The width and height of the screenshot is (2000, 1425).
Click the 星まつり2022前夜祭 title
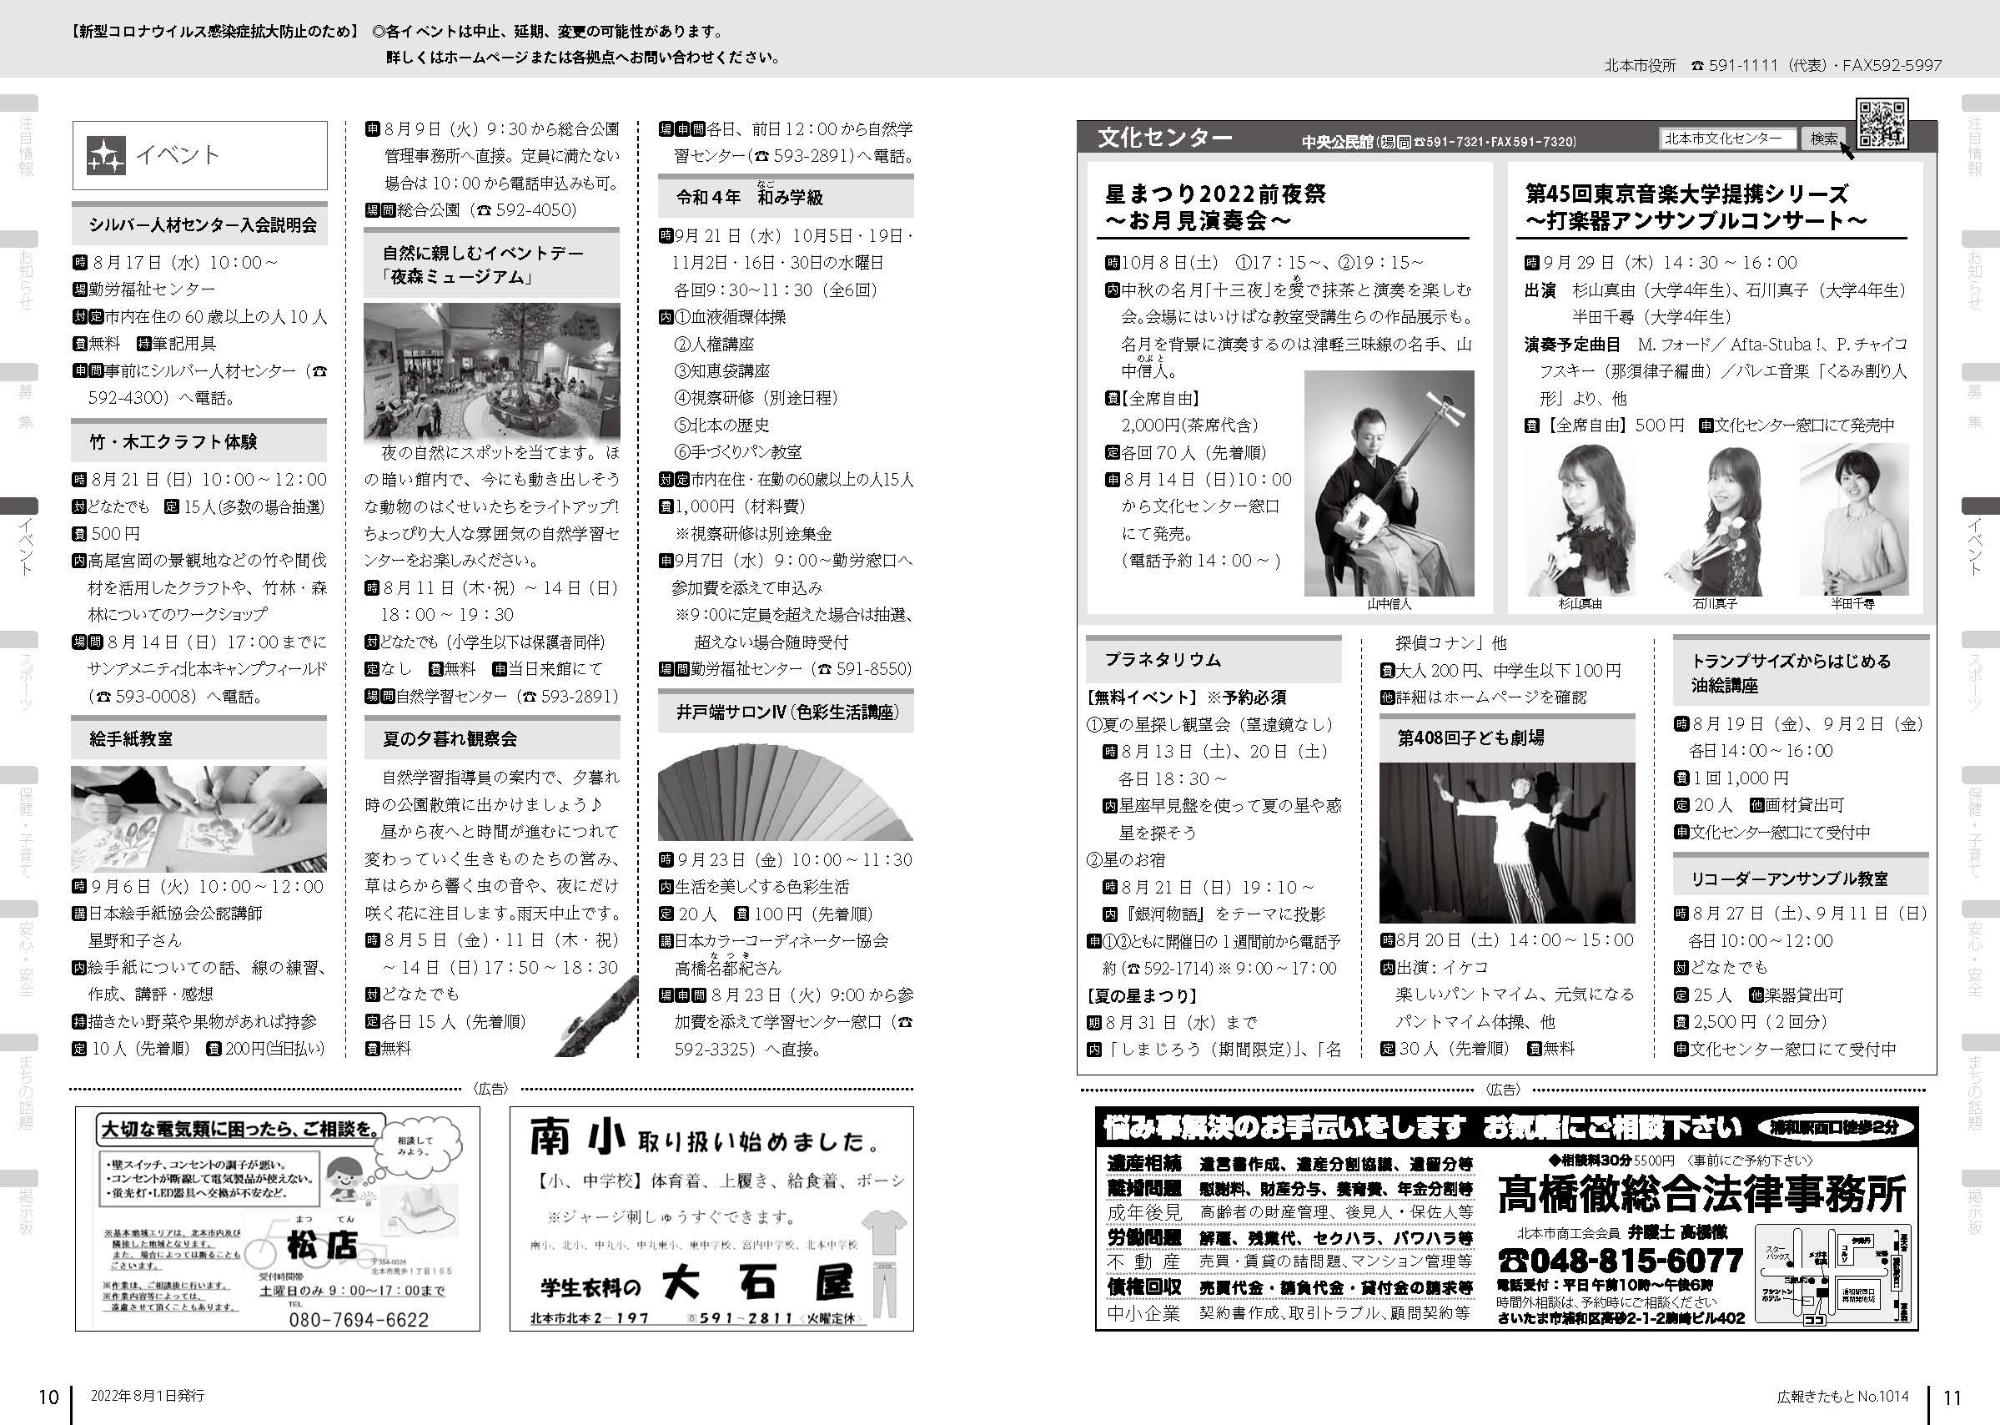(1215, 207)
